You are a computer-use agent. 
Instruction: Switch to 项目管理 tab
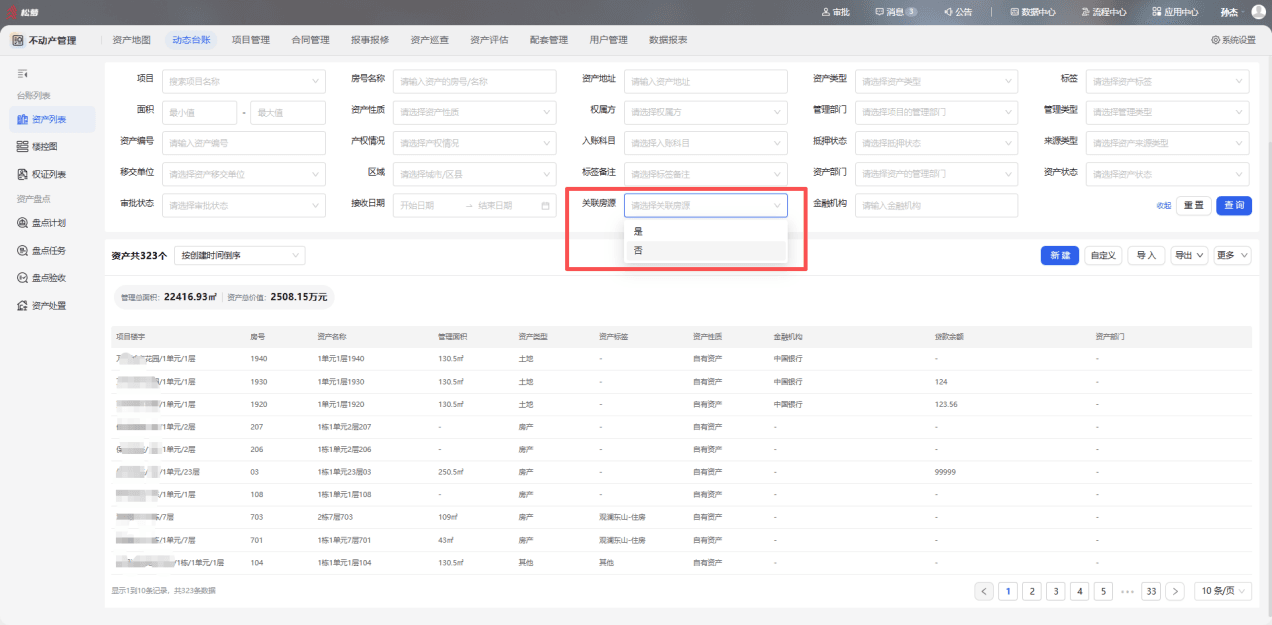coord(251,40)
